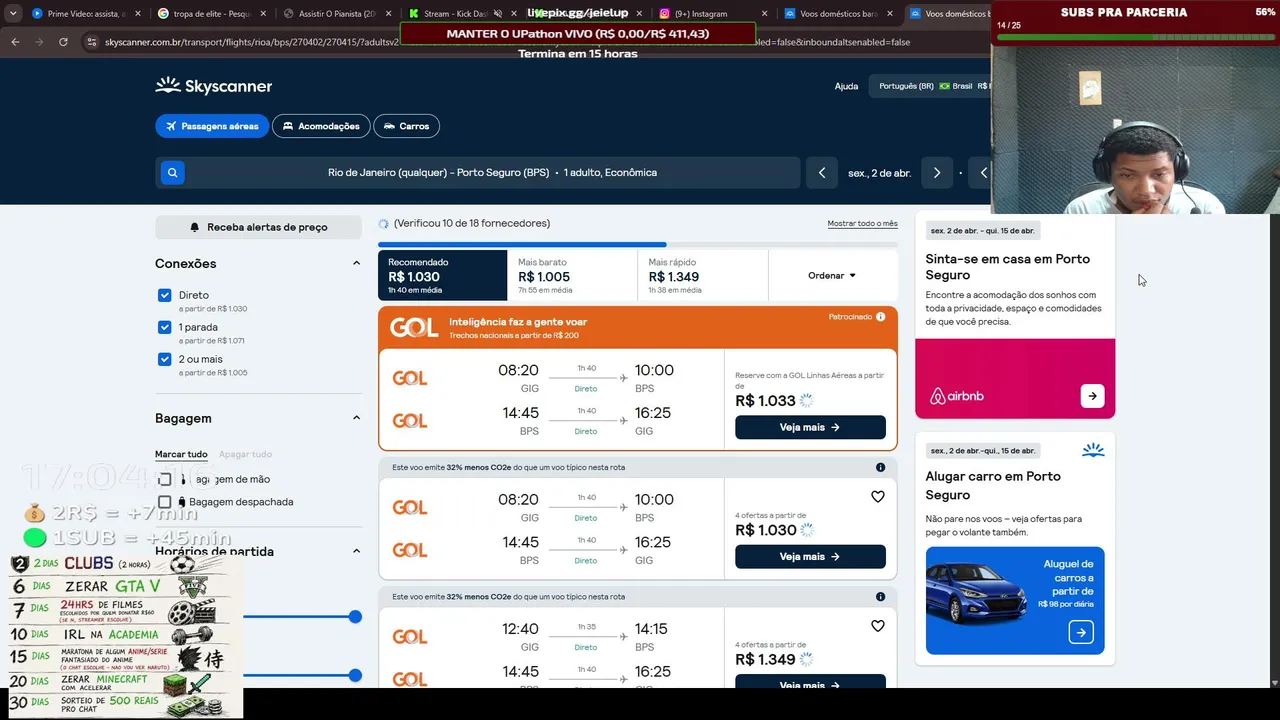Screen dimensions: 1280x720
Task: Close the Instagram browser tab
Action: tap(765, 14)
